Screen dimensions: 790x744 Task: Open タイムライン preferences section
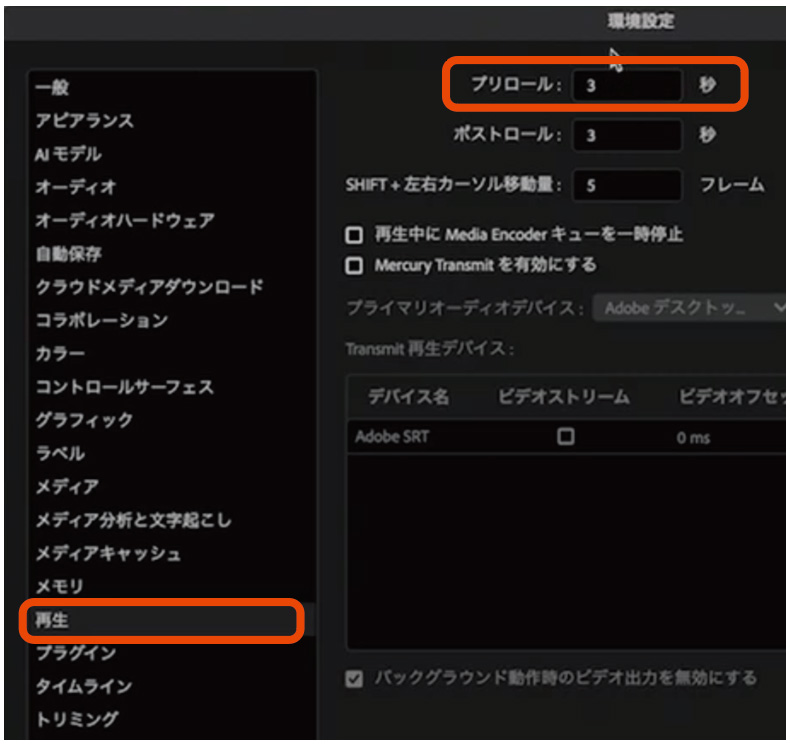(x=84, y=686)
